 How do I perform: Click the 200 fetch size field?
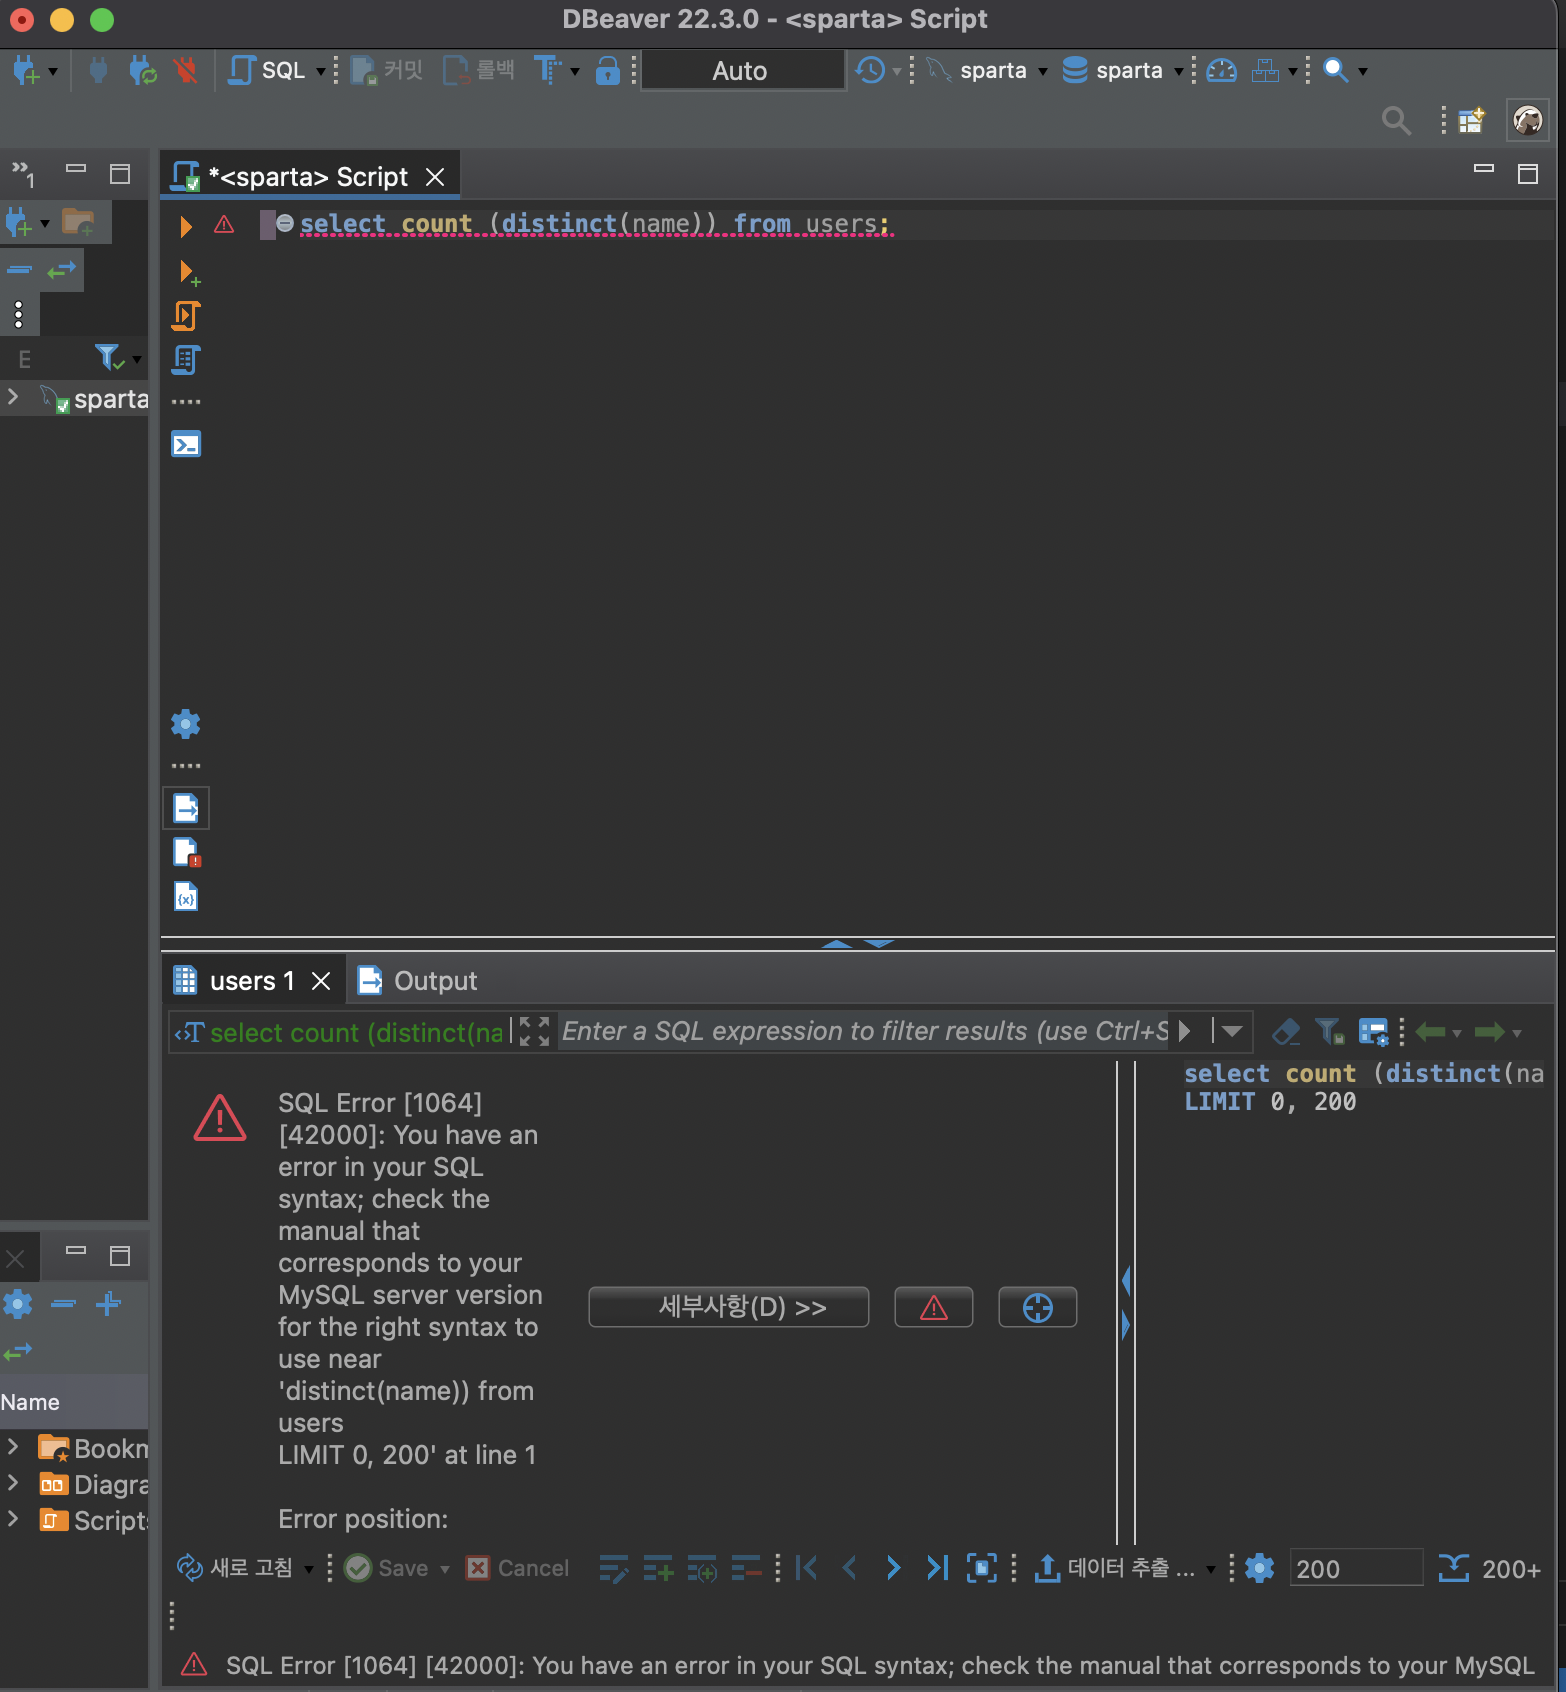point(1355,1568)
